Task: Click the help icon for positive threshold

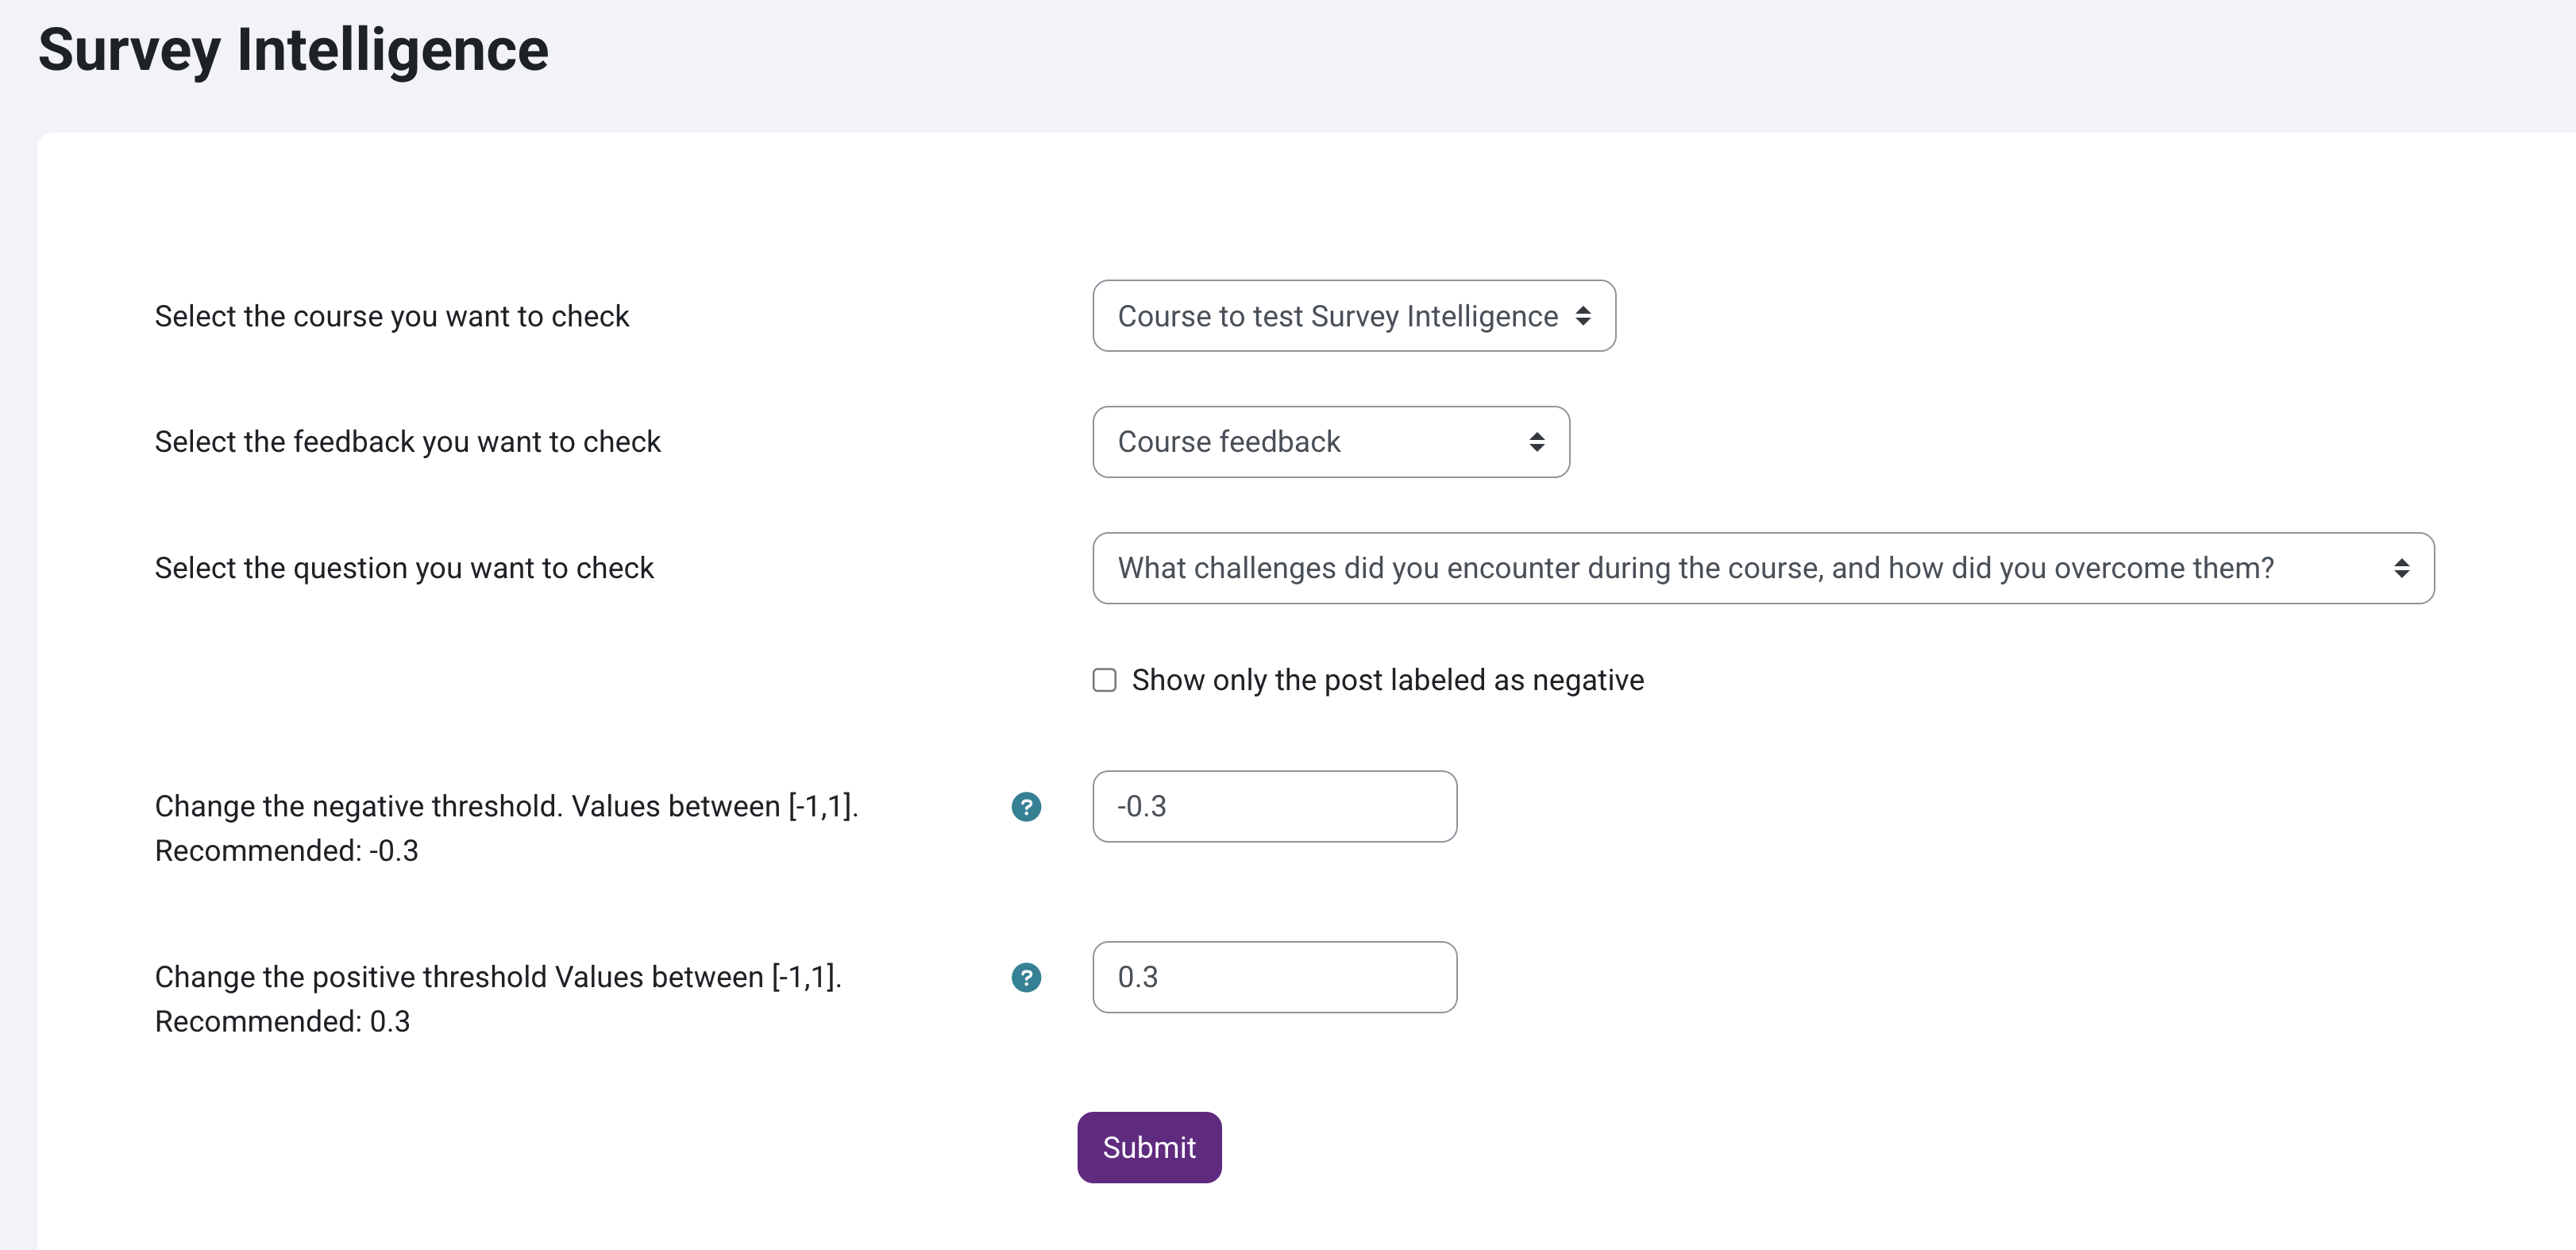Action: point(1026,977)
